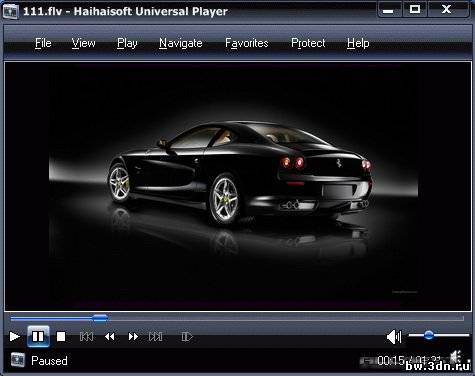Mute audio with the speaker icon
This screenshot has height=376, width=475.
(x=394, y=337)
